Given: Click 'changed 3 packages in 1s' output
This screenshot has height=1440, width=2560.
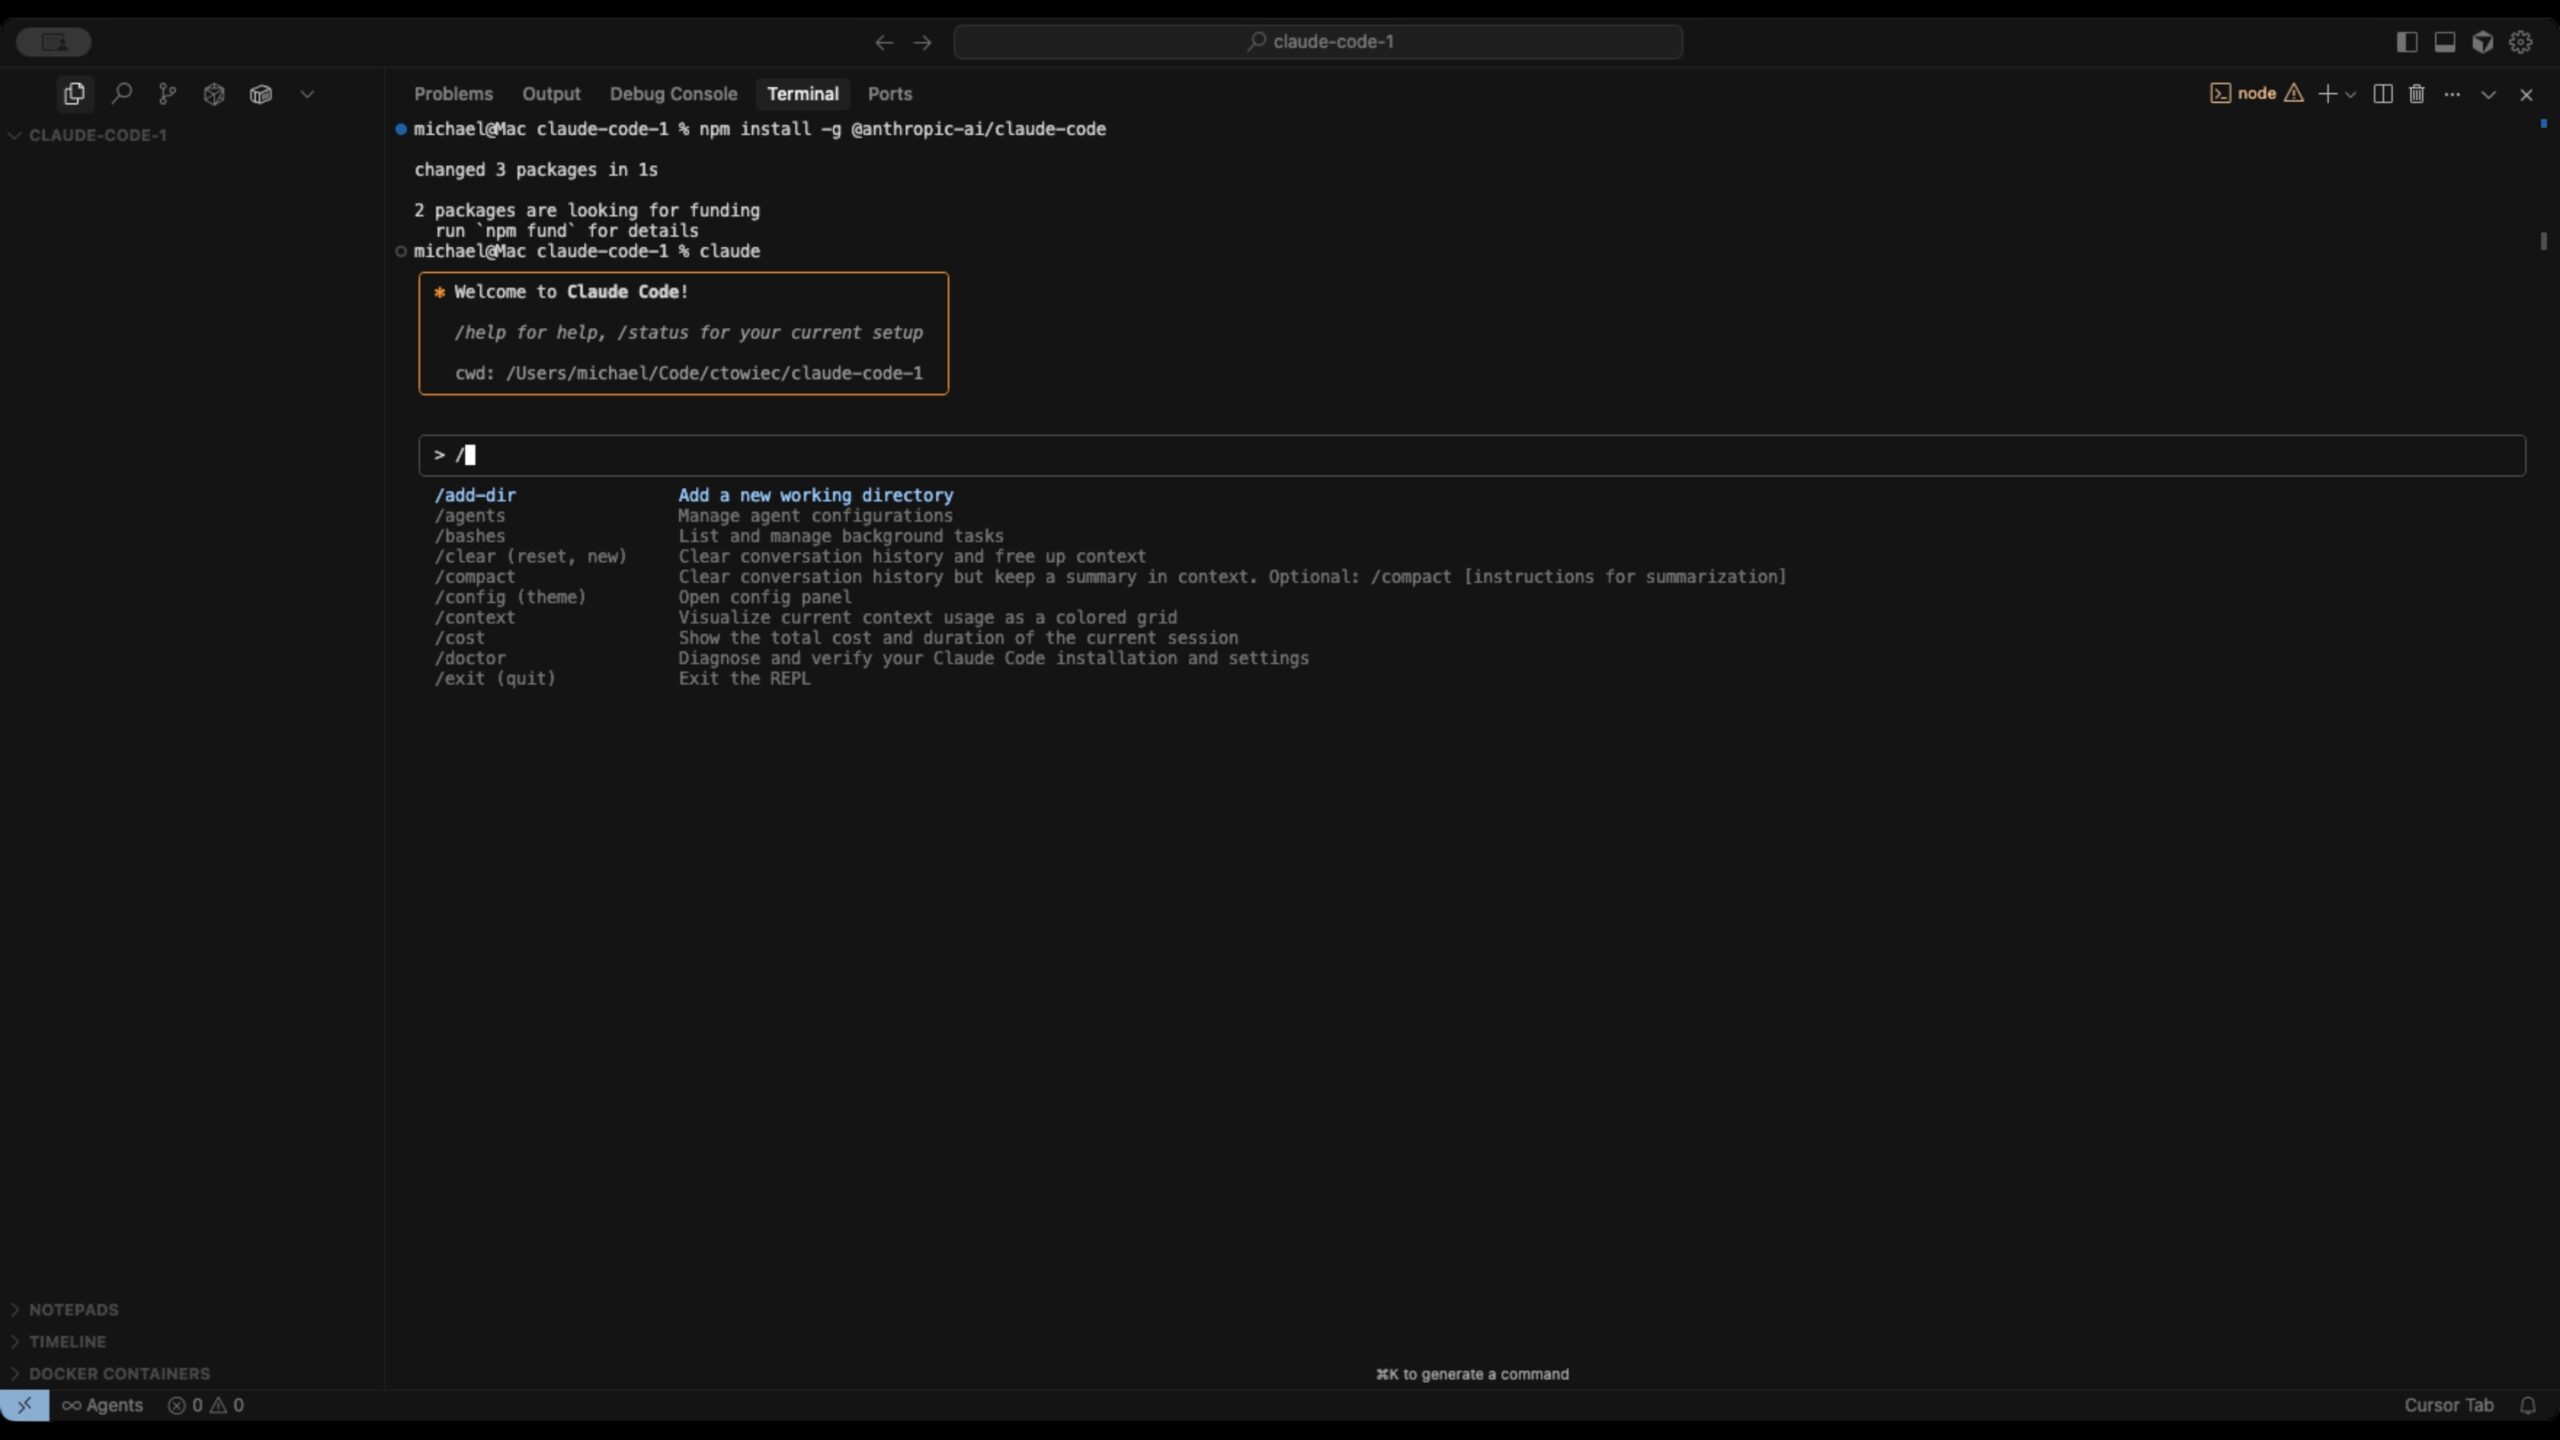Looking at the screenshot, I should point(536,170).
